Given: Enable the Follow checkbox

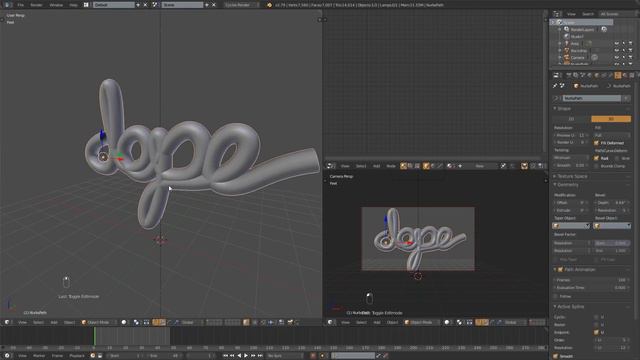Looking at the screenshot, I should [x=556, y=296].
